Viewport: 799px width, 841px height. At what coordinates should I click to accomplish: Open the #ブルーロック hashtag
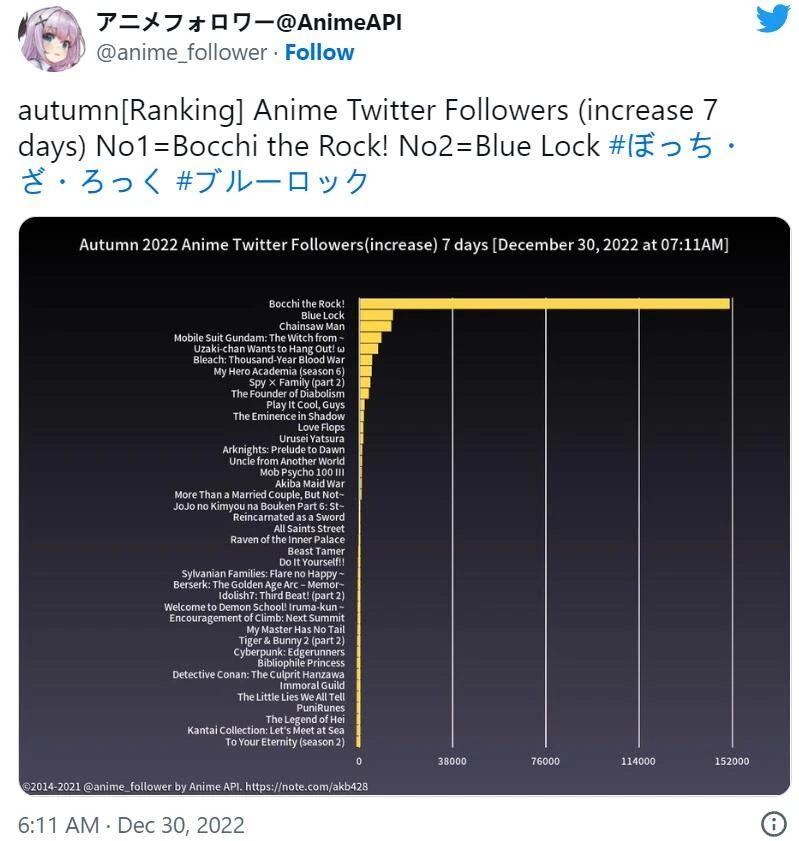(272, 181)
